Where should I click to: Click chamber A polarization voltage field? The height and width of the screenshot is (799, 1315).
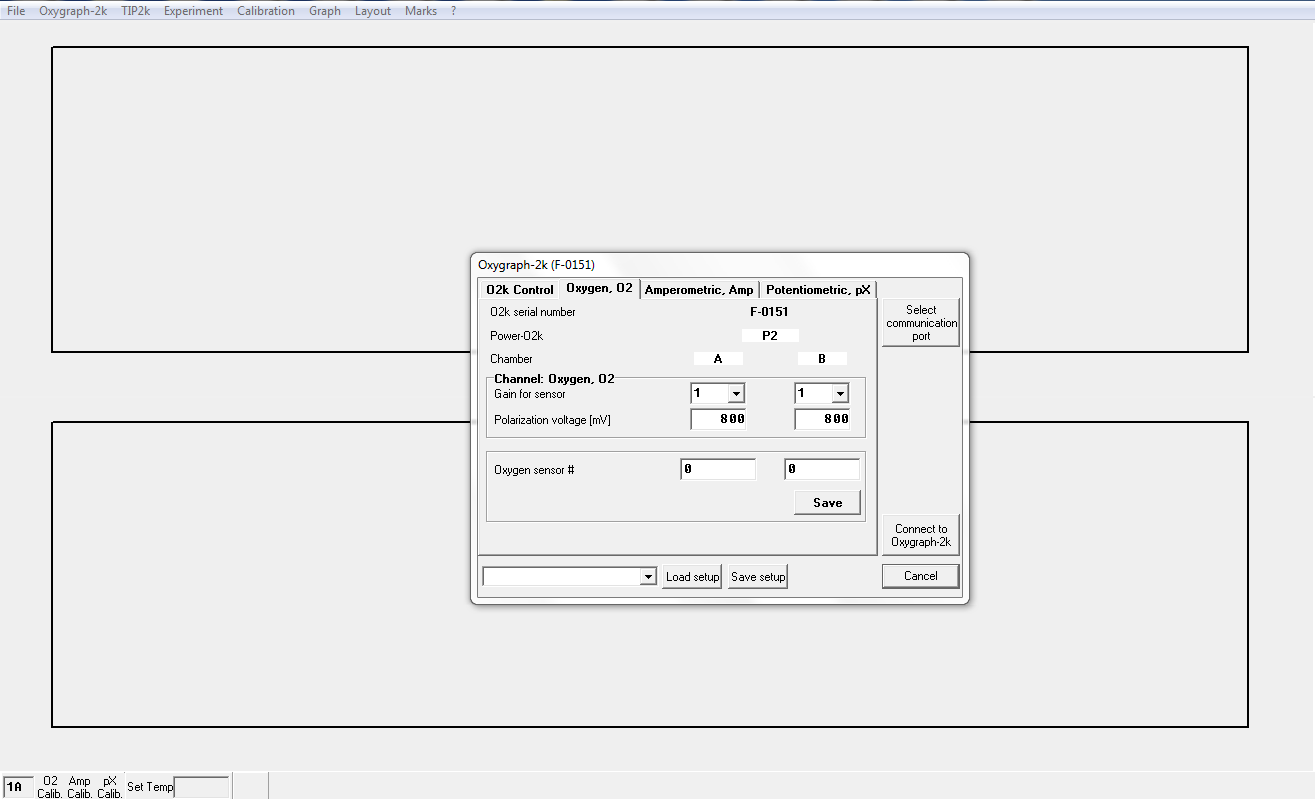(718, 420)
